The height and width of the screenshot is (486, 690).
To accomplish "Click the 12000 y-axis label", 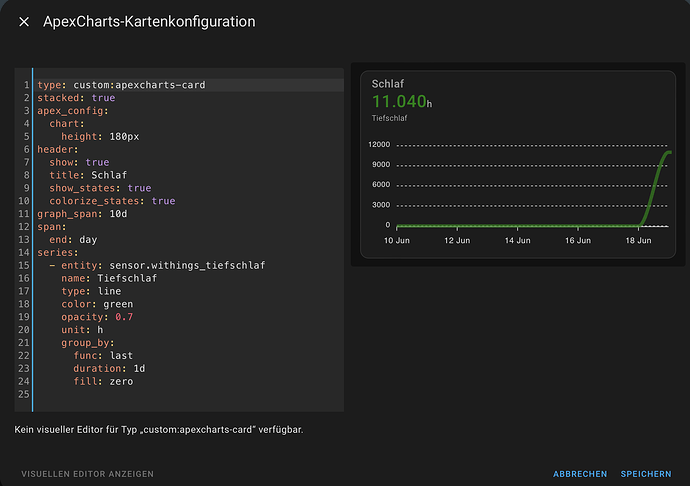I will (379, 144).
